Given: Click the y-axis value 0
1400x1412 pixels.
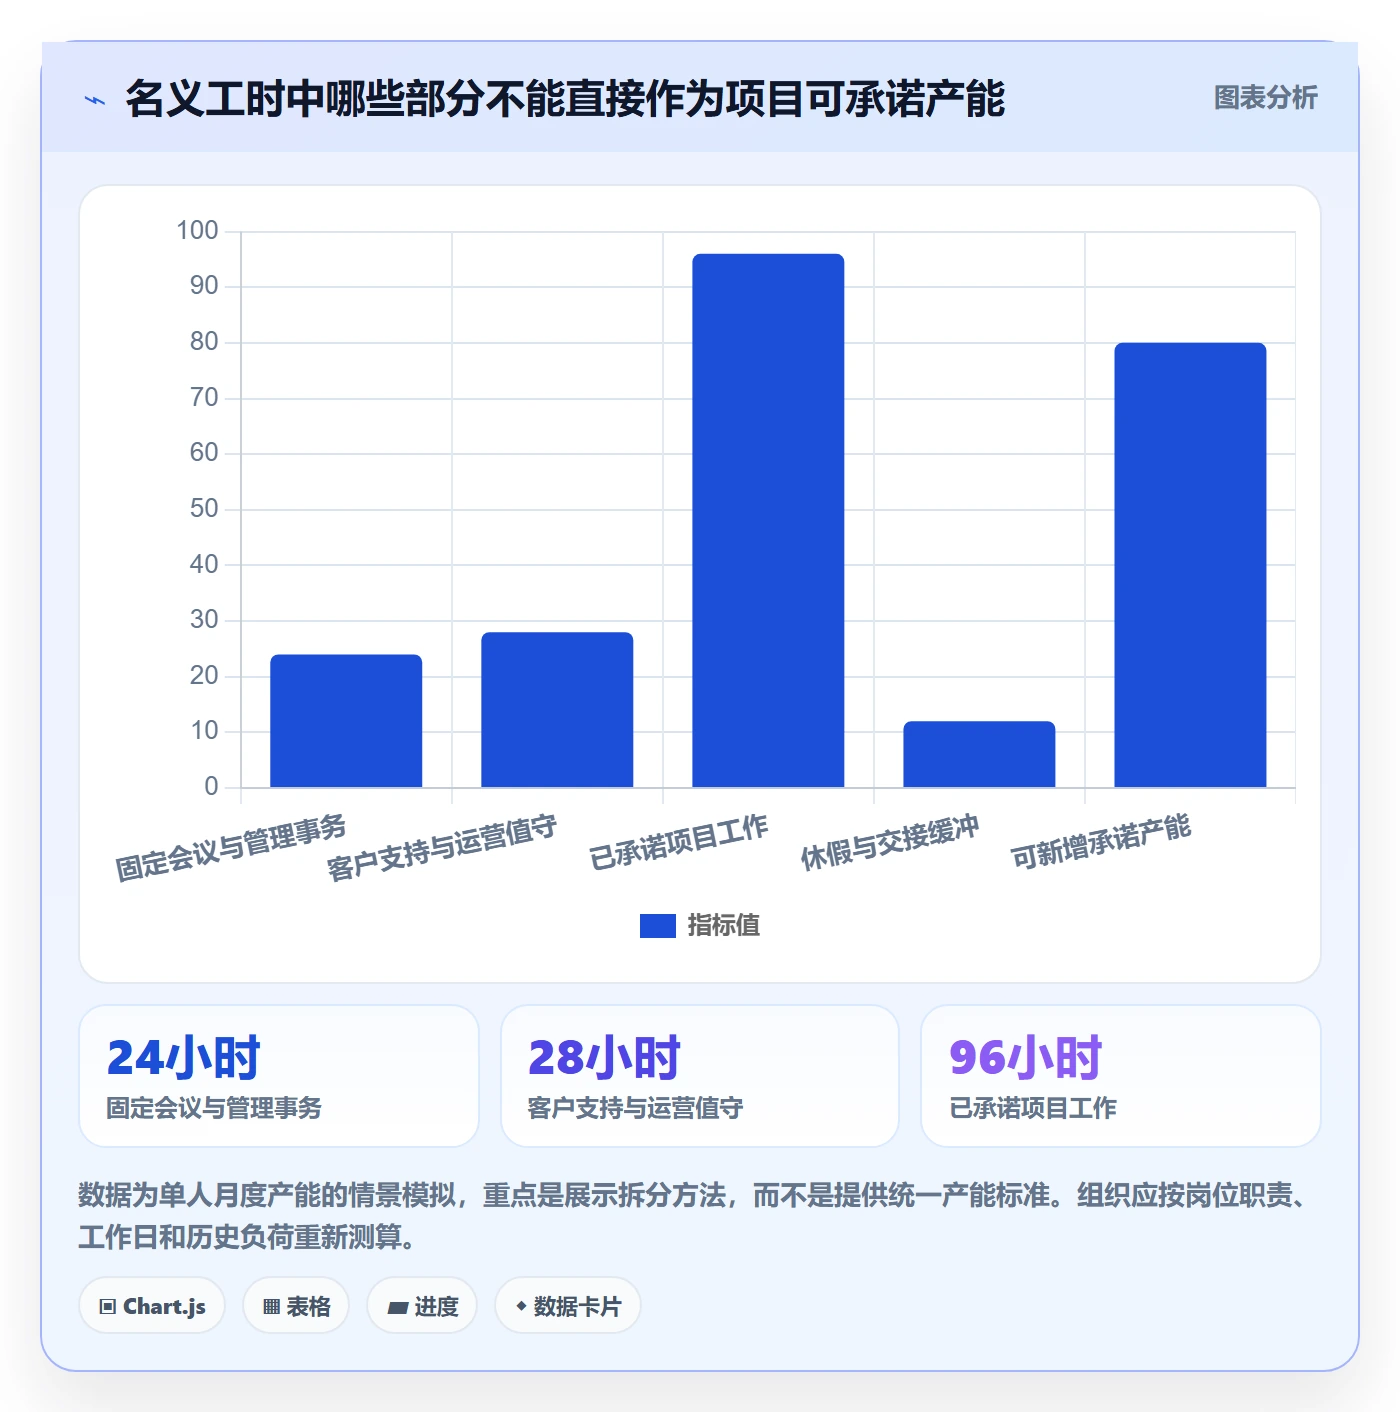Looking at the screenshot, I should tap(211, 787).
